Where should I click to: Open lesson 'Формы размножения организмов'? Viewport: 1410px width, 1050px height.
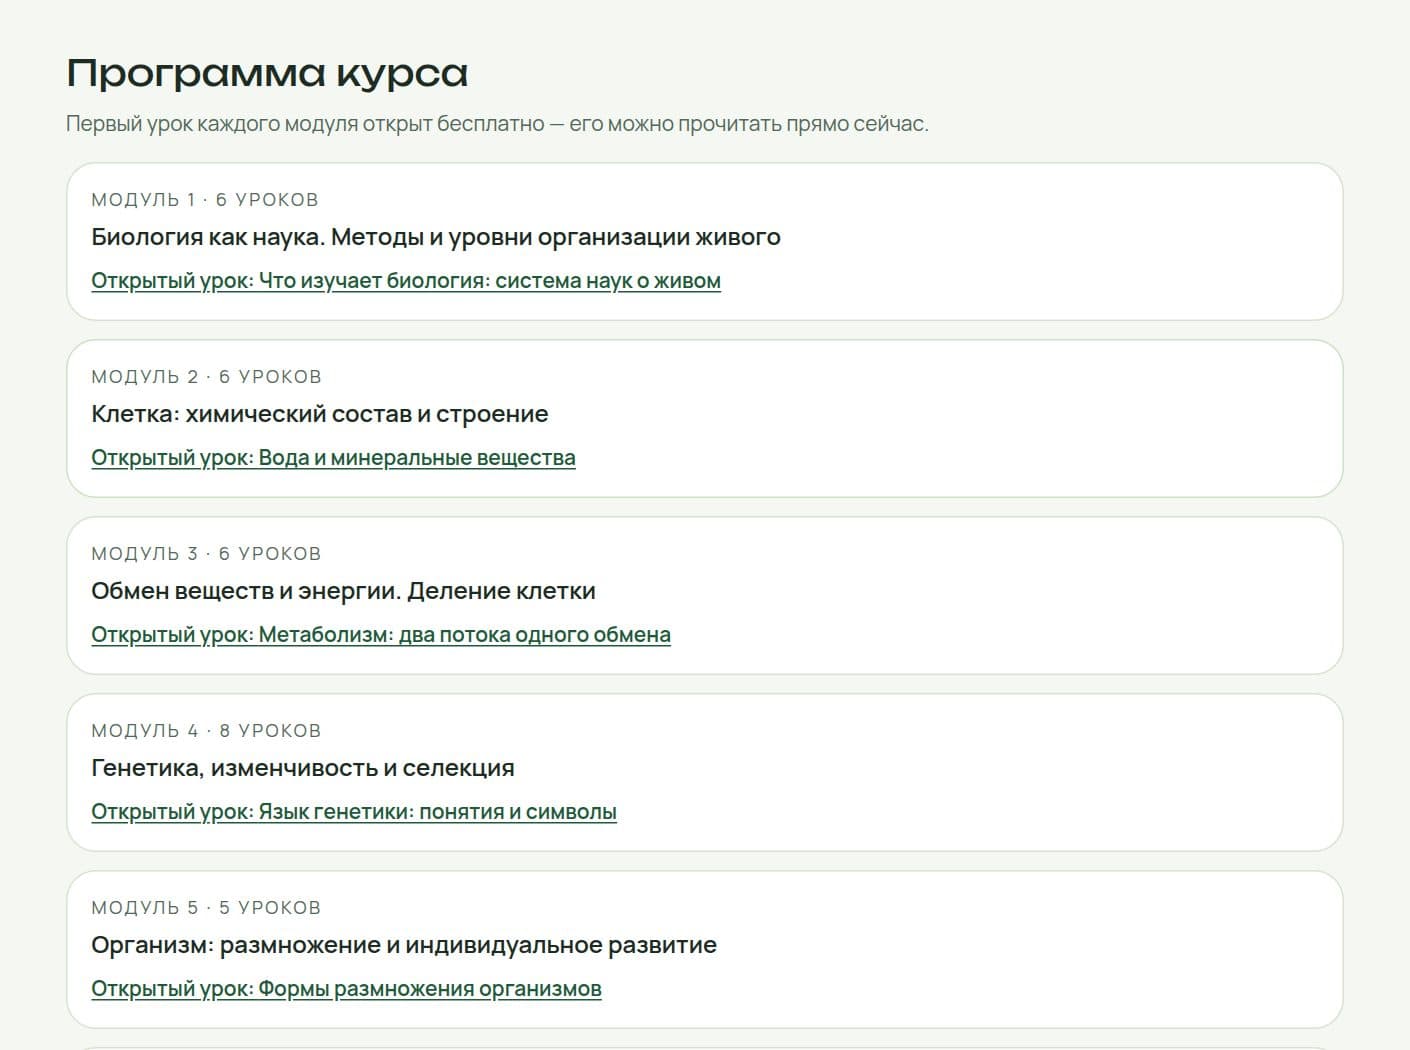346,989
